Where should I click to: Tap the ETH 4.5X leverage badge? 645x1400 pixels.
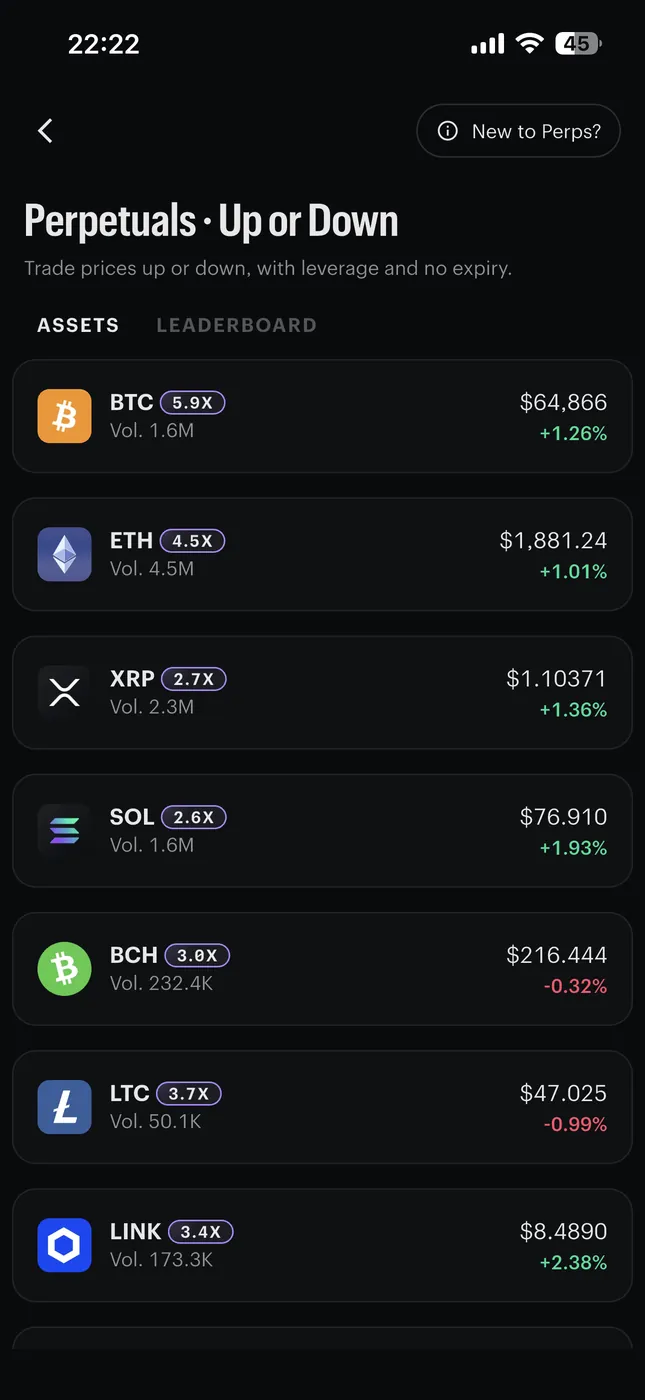point(193,540)
